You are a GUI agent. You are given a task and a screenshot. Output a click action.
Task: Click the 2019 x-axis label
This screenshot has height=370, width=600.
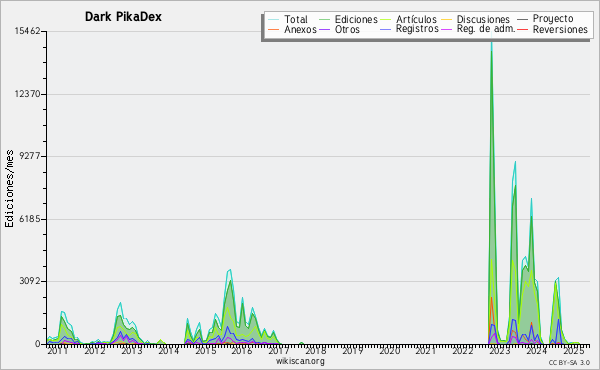coord(352,350)
